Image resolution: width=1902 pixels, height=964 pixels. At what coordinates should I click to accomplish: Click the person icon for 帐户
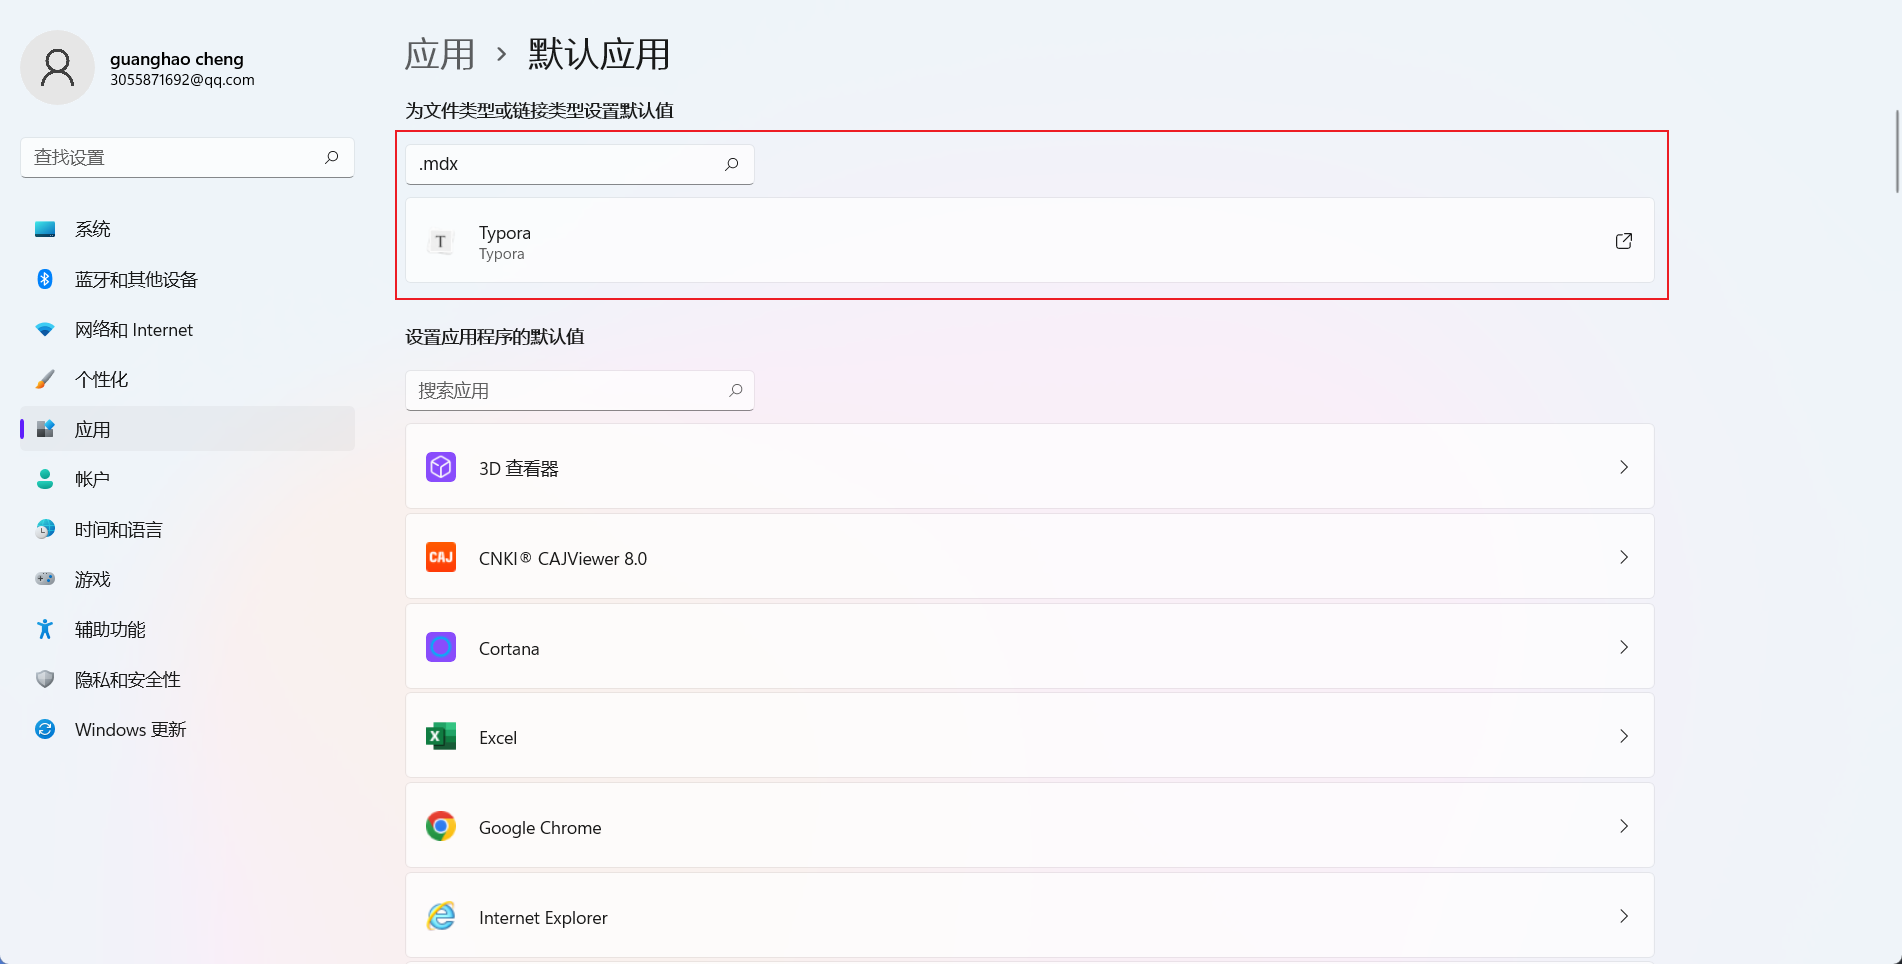pos(45,479)
